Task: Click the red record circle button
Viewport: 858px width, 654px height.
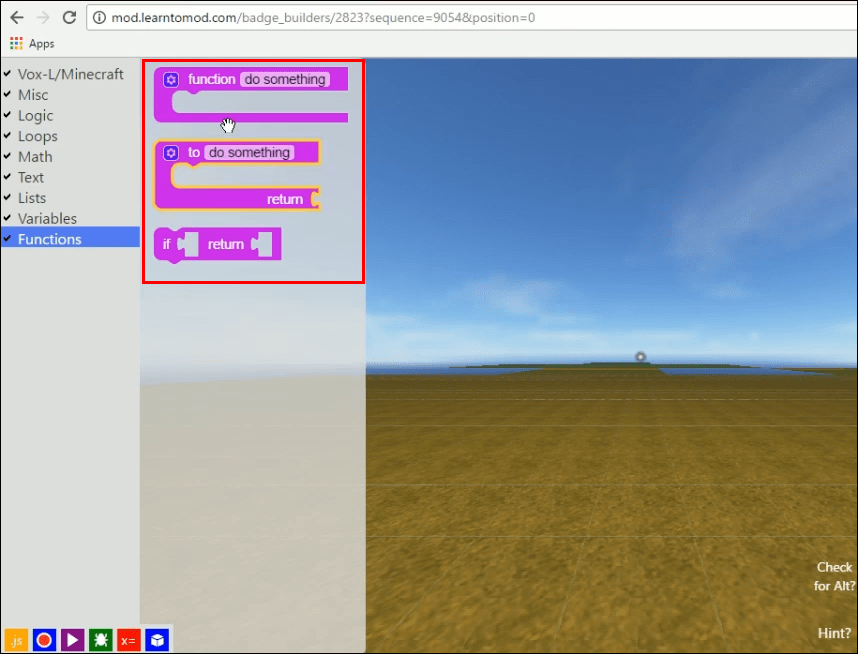Action: click(44, 640)
